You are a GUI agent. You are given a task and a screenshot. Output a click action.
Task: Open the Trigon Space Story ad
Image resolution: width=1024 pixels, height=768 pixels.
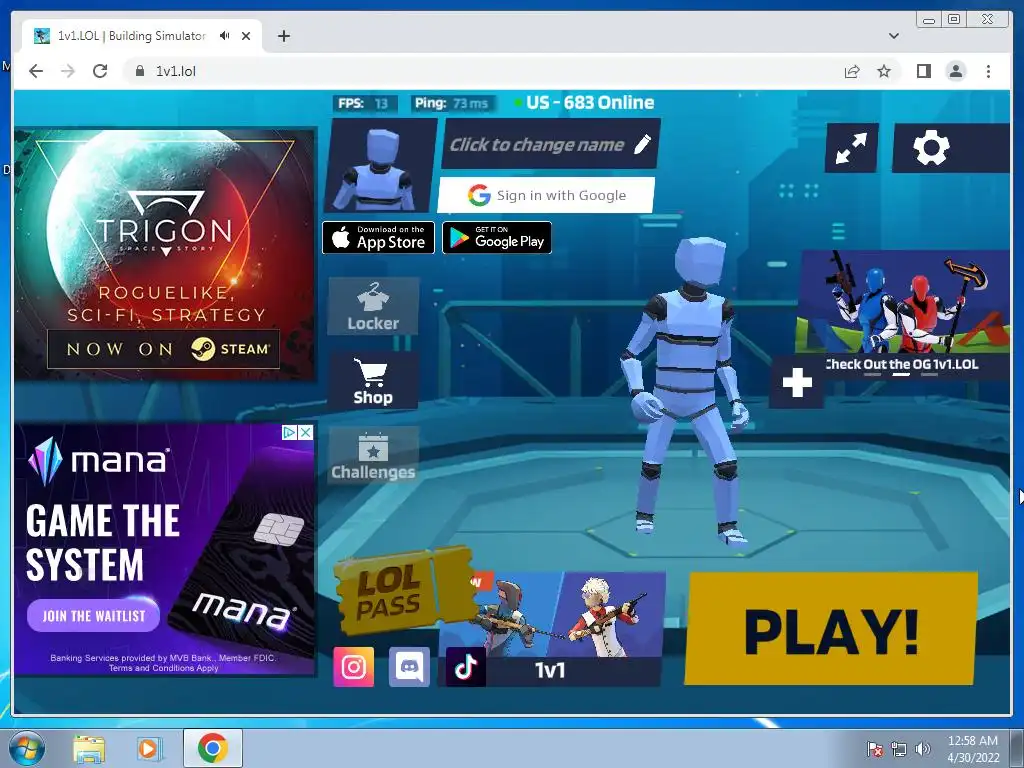point(165,255)
